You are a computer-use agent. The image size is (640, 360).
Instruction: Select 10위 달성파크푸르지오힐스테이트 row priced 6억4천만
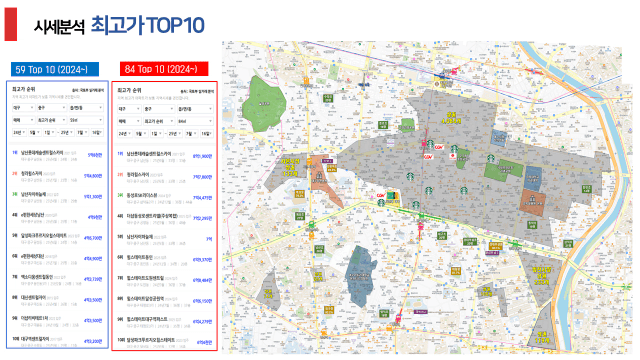pos(164,343)
